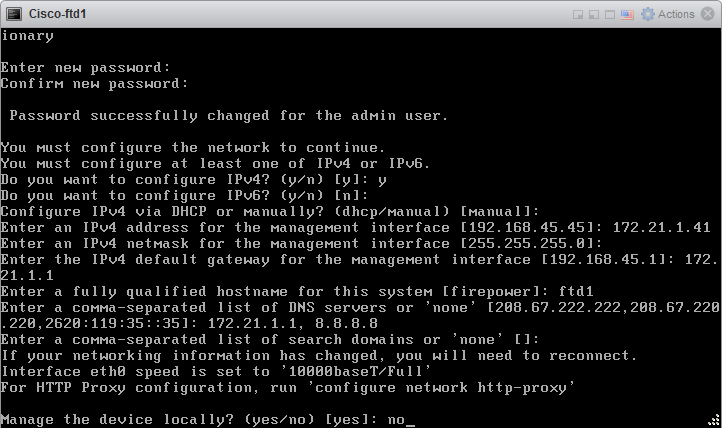Click the 'Interface eth0 speed' status line

tap(215, 371)
